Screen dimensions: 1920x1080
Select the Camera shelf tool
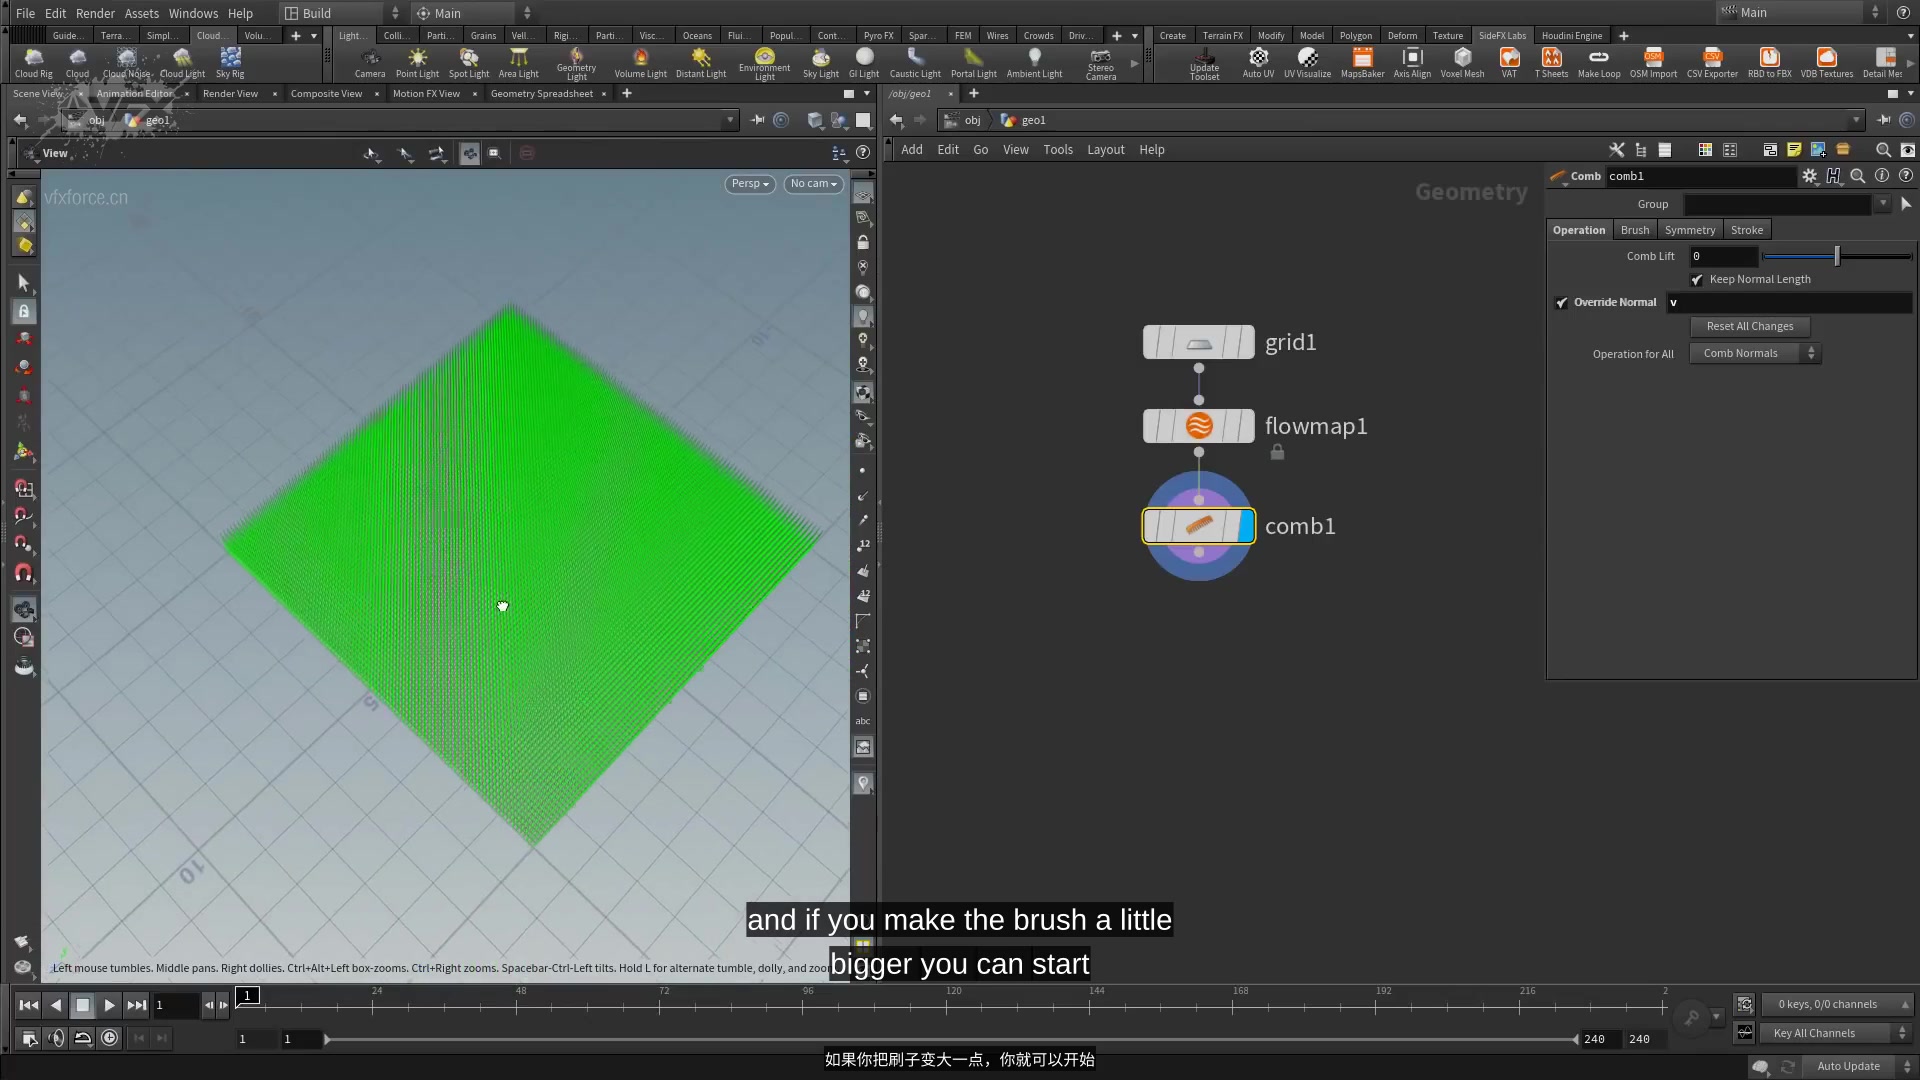point(370,62)
